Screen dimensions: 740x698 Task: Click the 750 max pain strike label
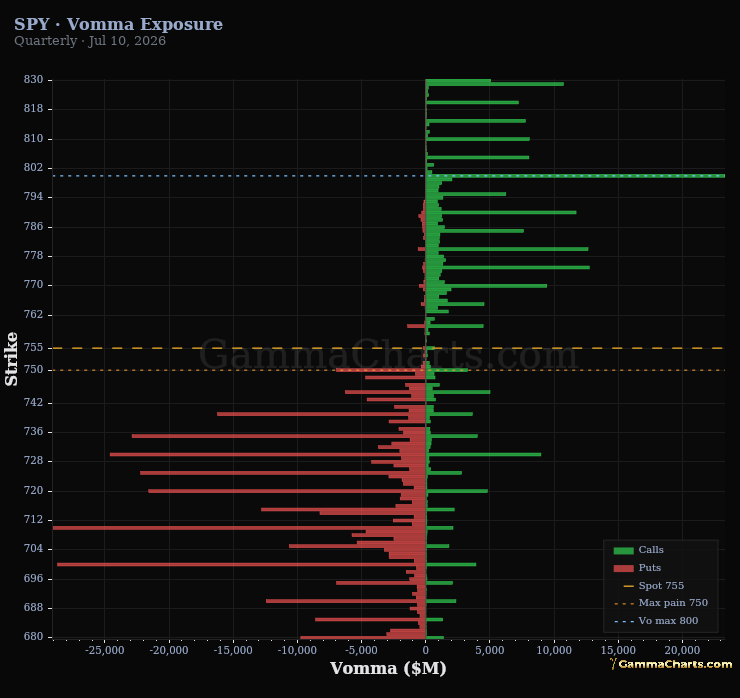point(33,370)
